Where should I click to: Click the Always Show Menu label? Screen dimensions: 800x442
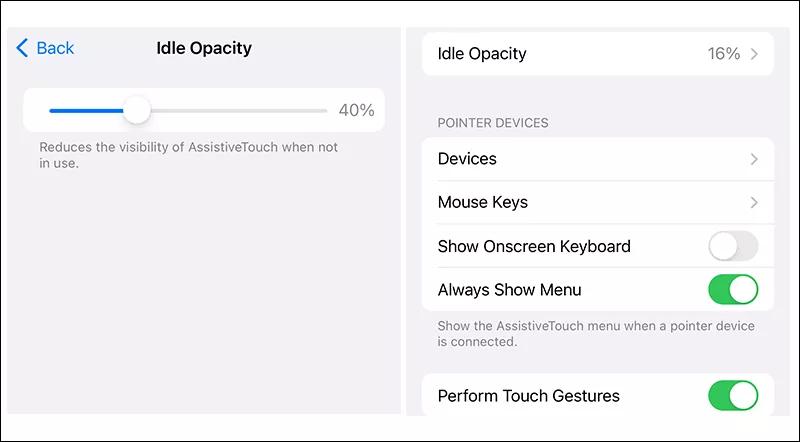tap(510, 290)
